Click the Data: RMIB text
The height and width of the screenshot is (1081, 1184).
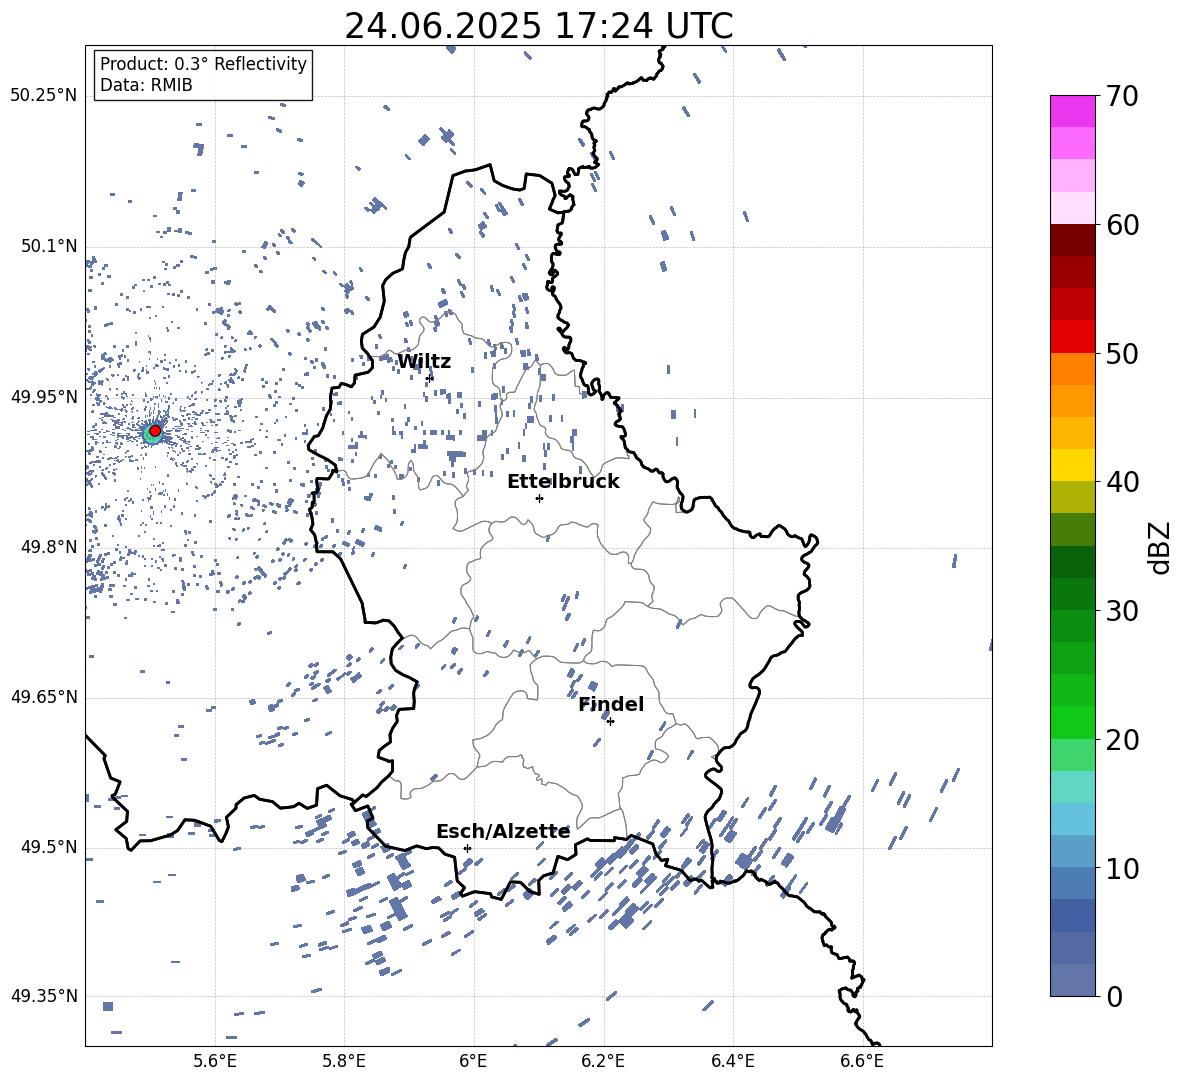click(146, 85)
